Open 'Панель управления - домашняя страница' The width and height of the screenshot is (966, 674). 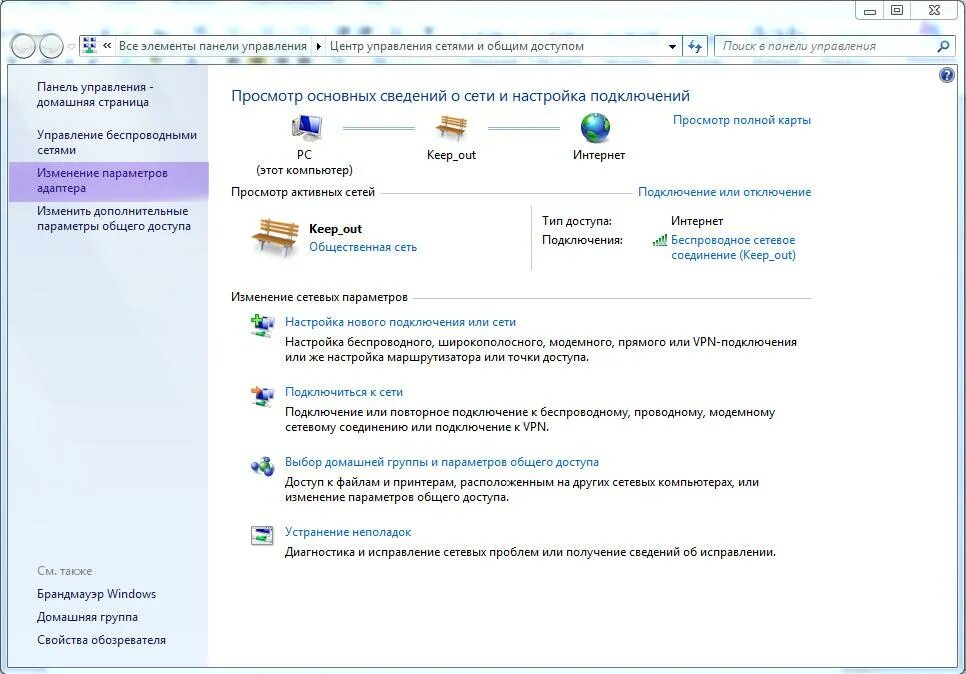(x=95, y=94)
